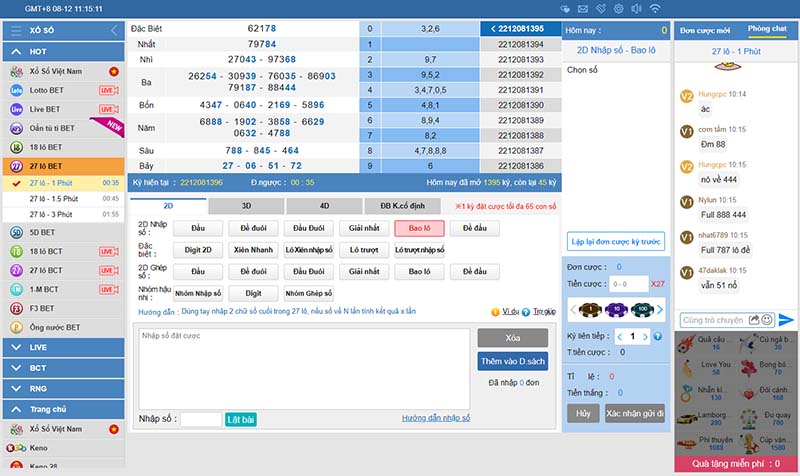The width and height of the screenshot is (800, 476).
Task: Select the Bao lô option in 2D Nhập số
Action: (419, 228)
